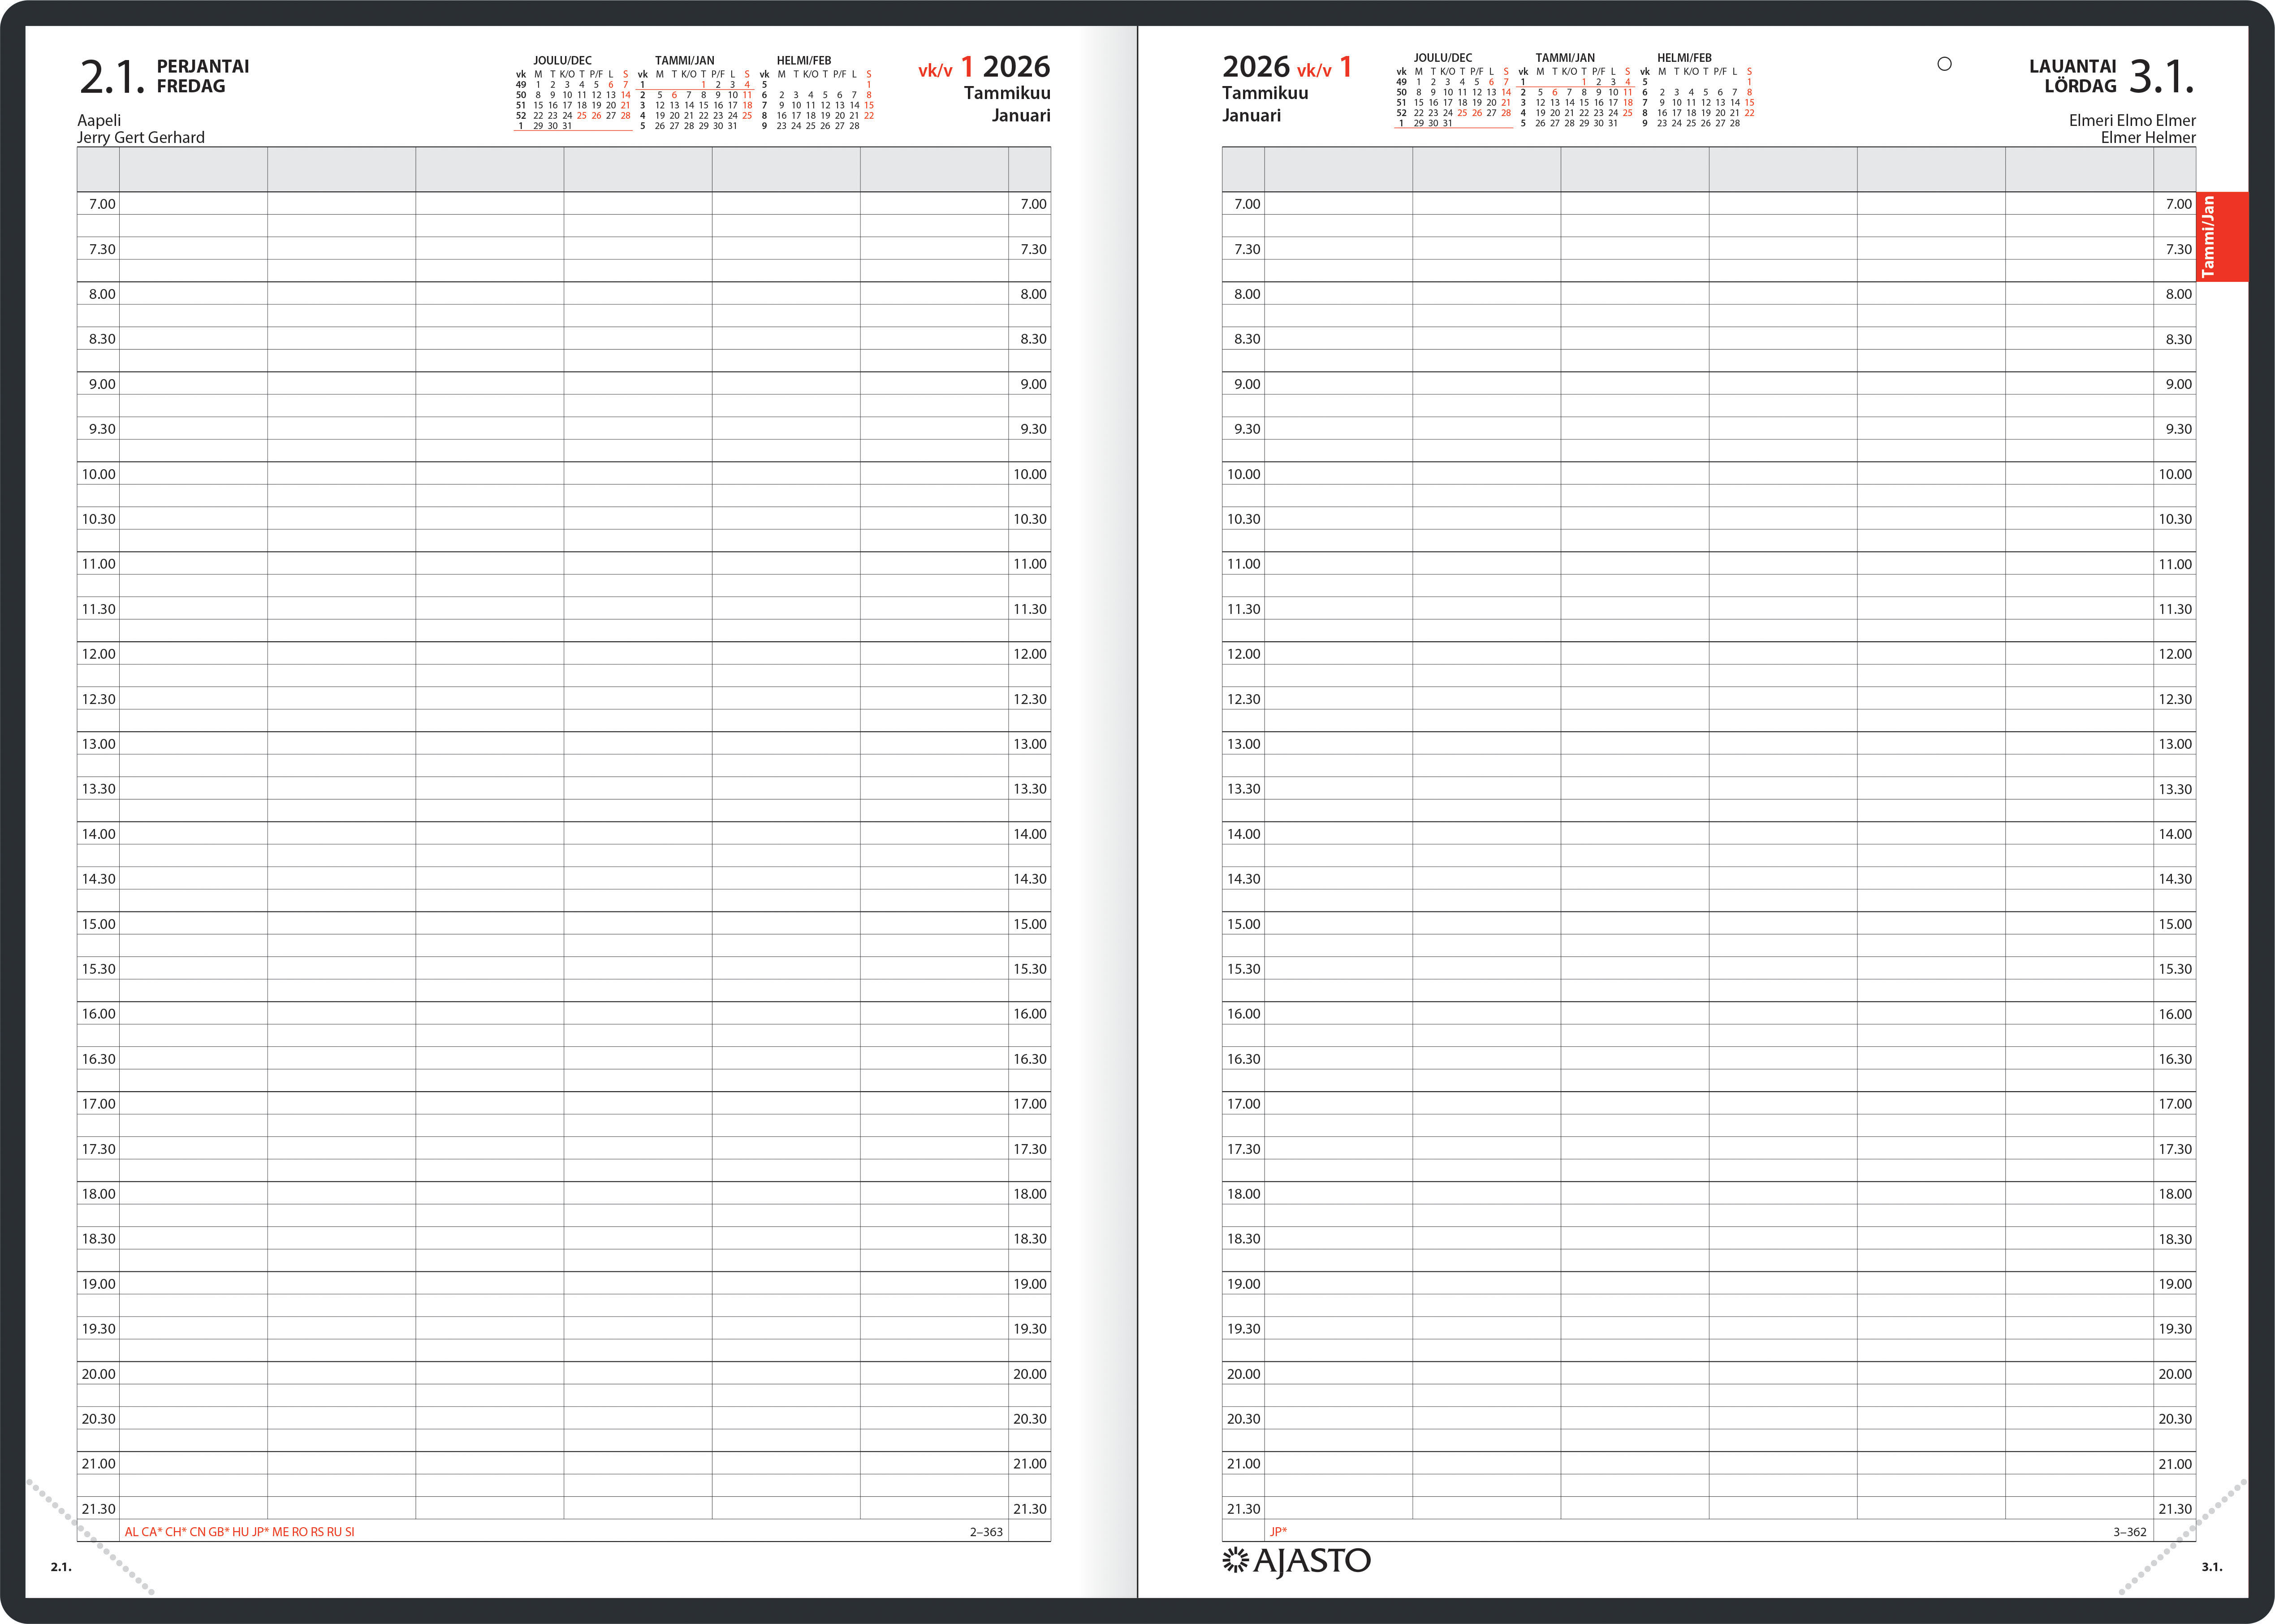Click the moon phase circle icon

tap(1943, 64)
